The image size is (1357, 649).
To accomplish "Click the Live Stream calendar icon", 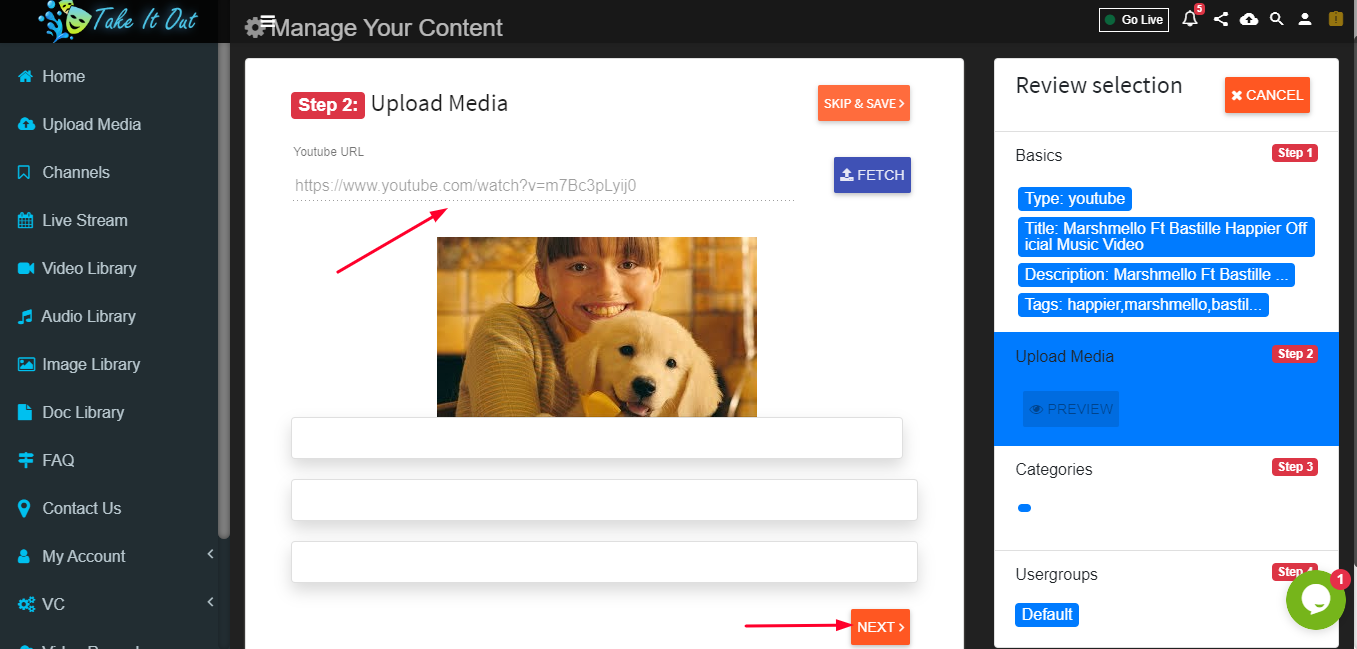I will tap(26, 220).
